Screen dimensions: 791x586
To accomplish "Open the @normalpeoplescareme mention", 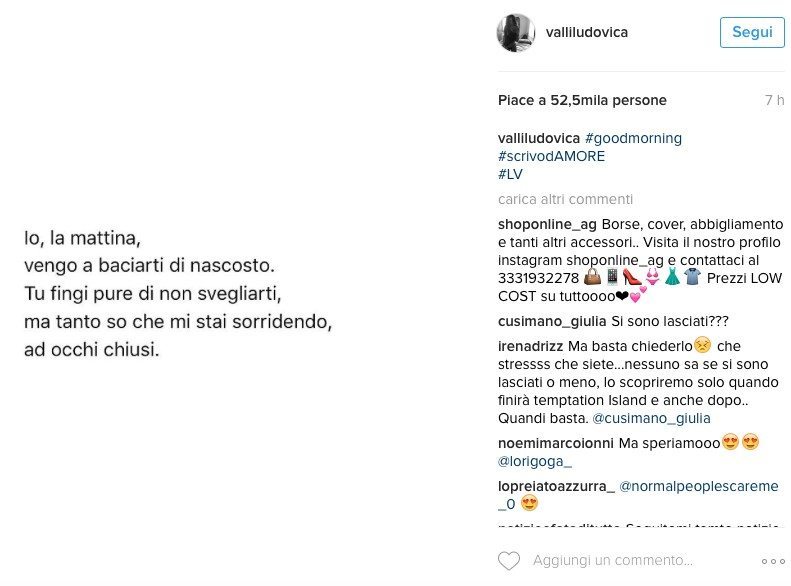I will click(699, 486).
